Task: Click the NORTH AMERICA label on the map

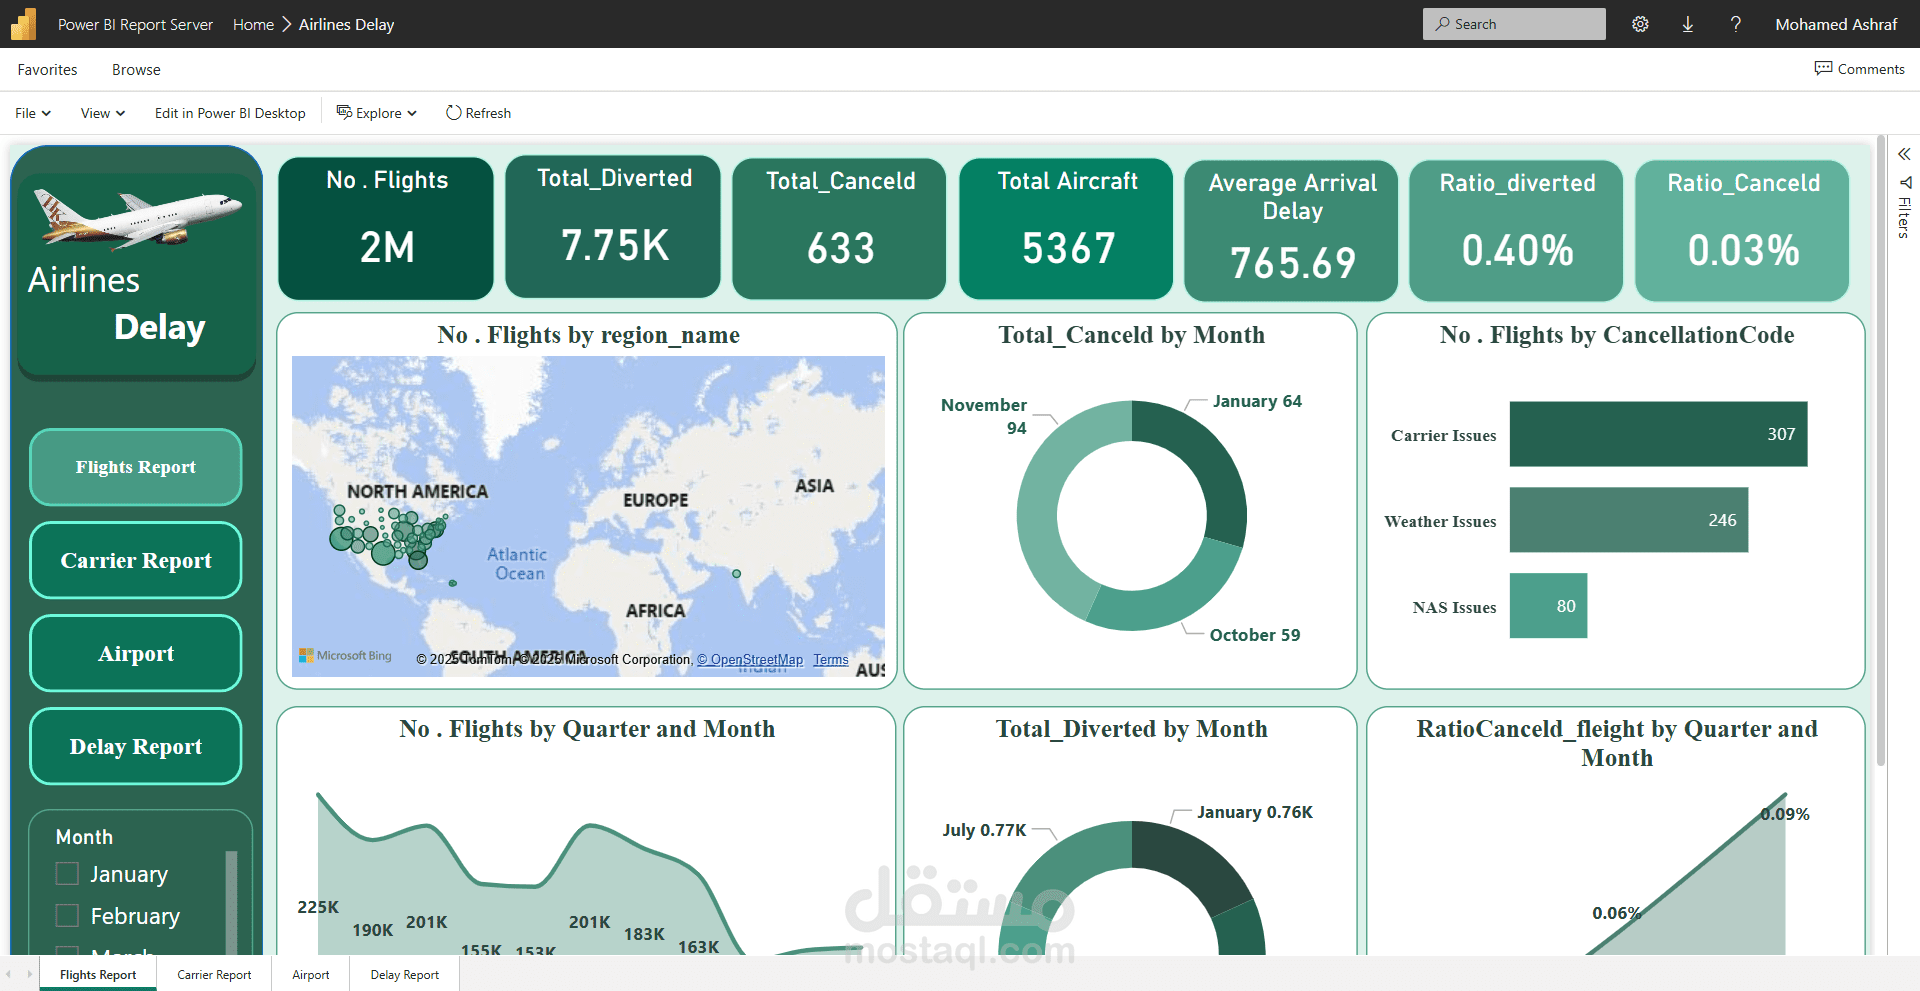Action: 417,492
